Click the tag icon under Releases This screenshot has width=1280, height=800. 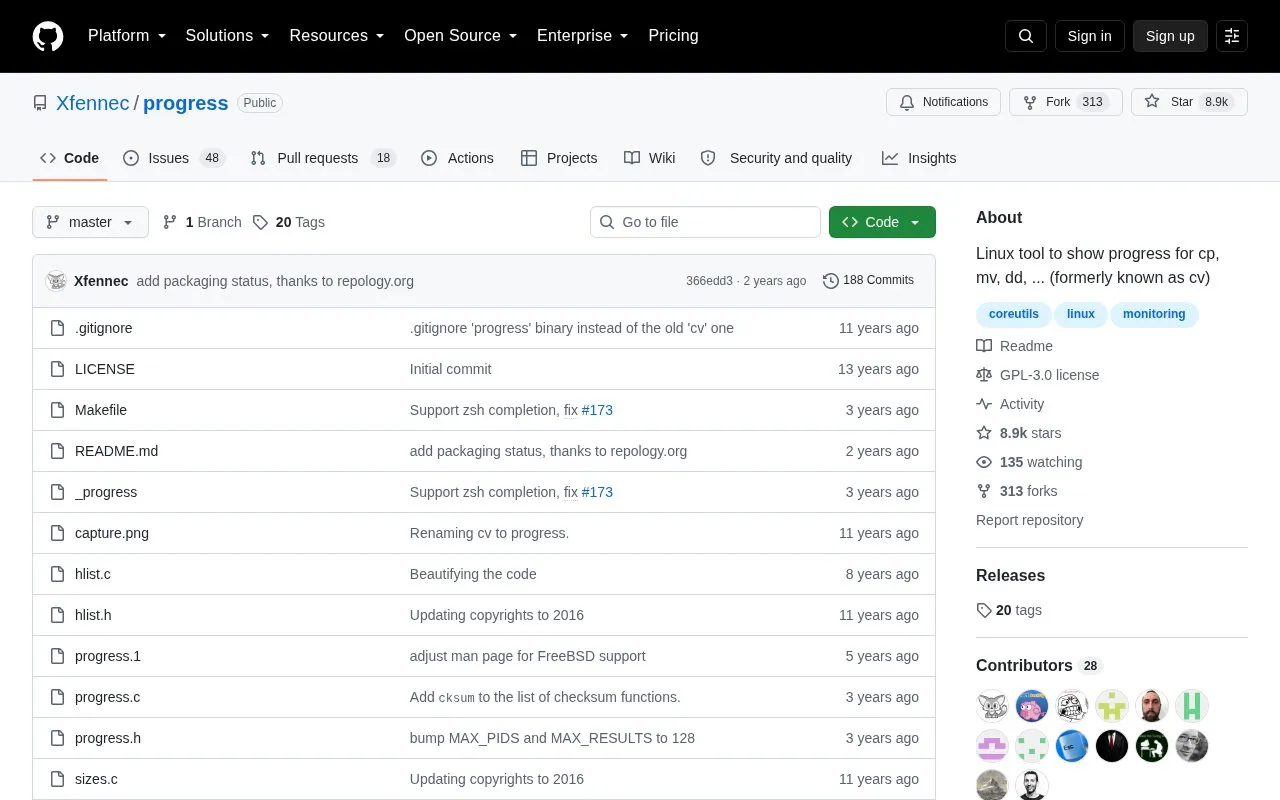click(x=984, y=610)
